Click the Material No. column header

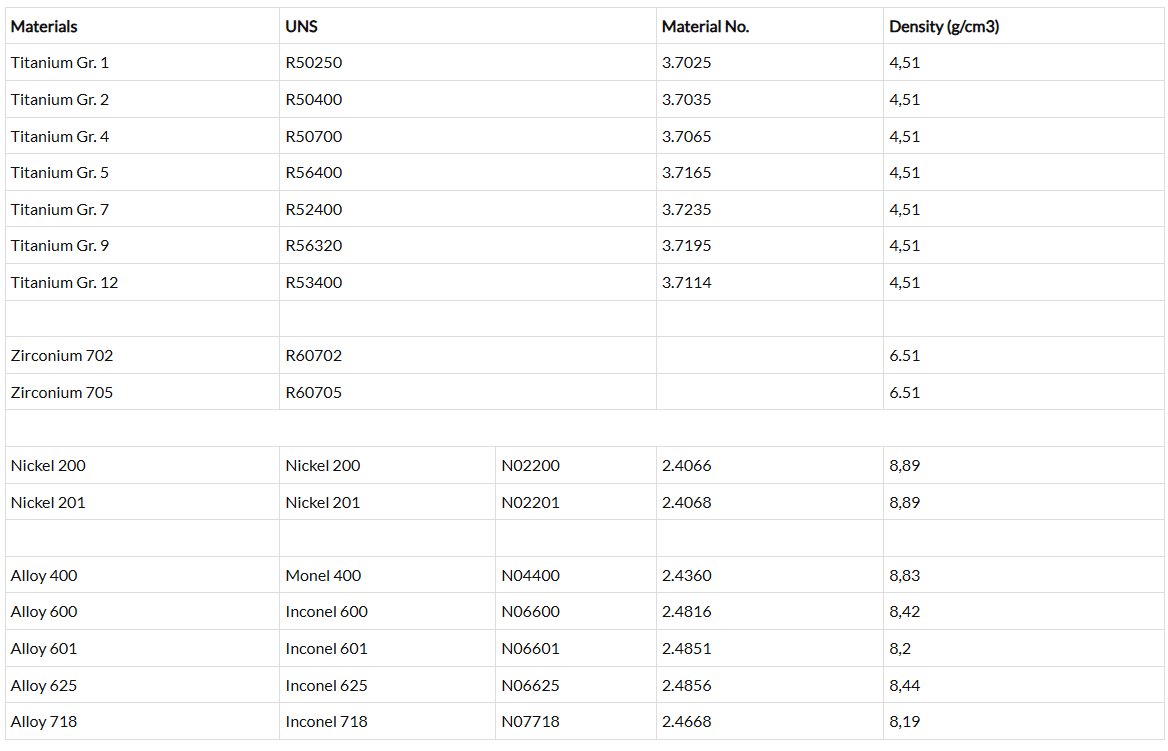(x=705, y=27)
